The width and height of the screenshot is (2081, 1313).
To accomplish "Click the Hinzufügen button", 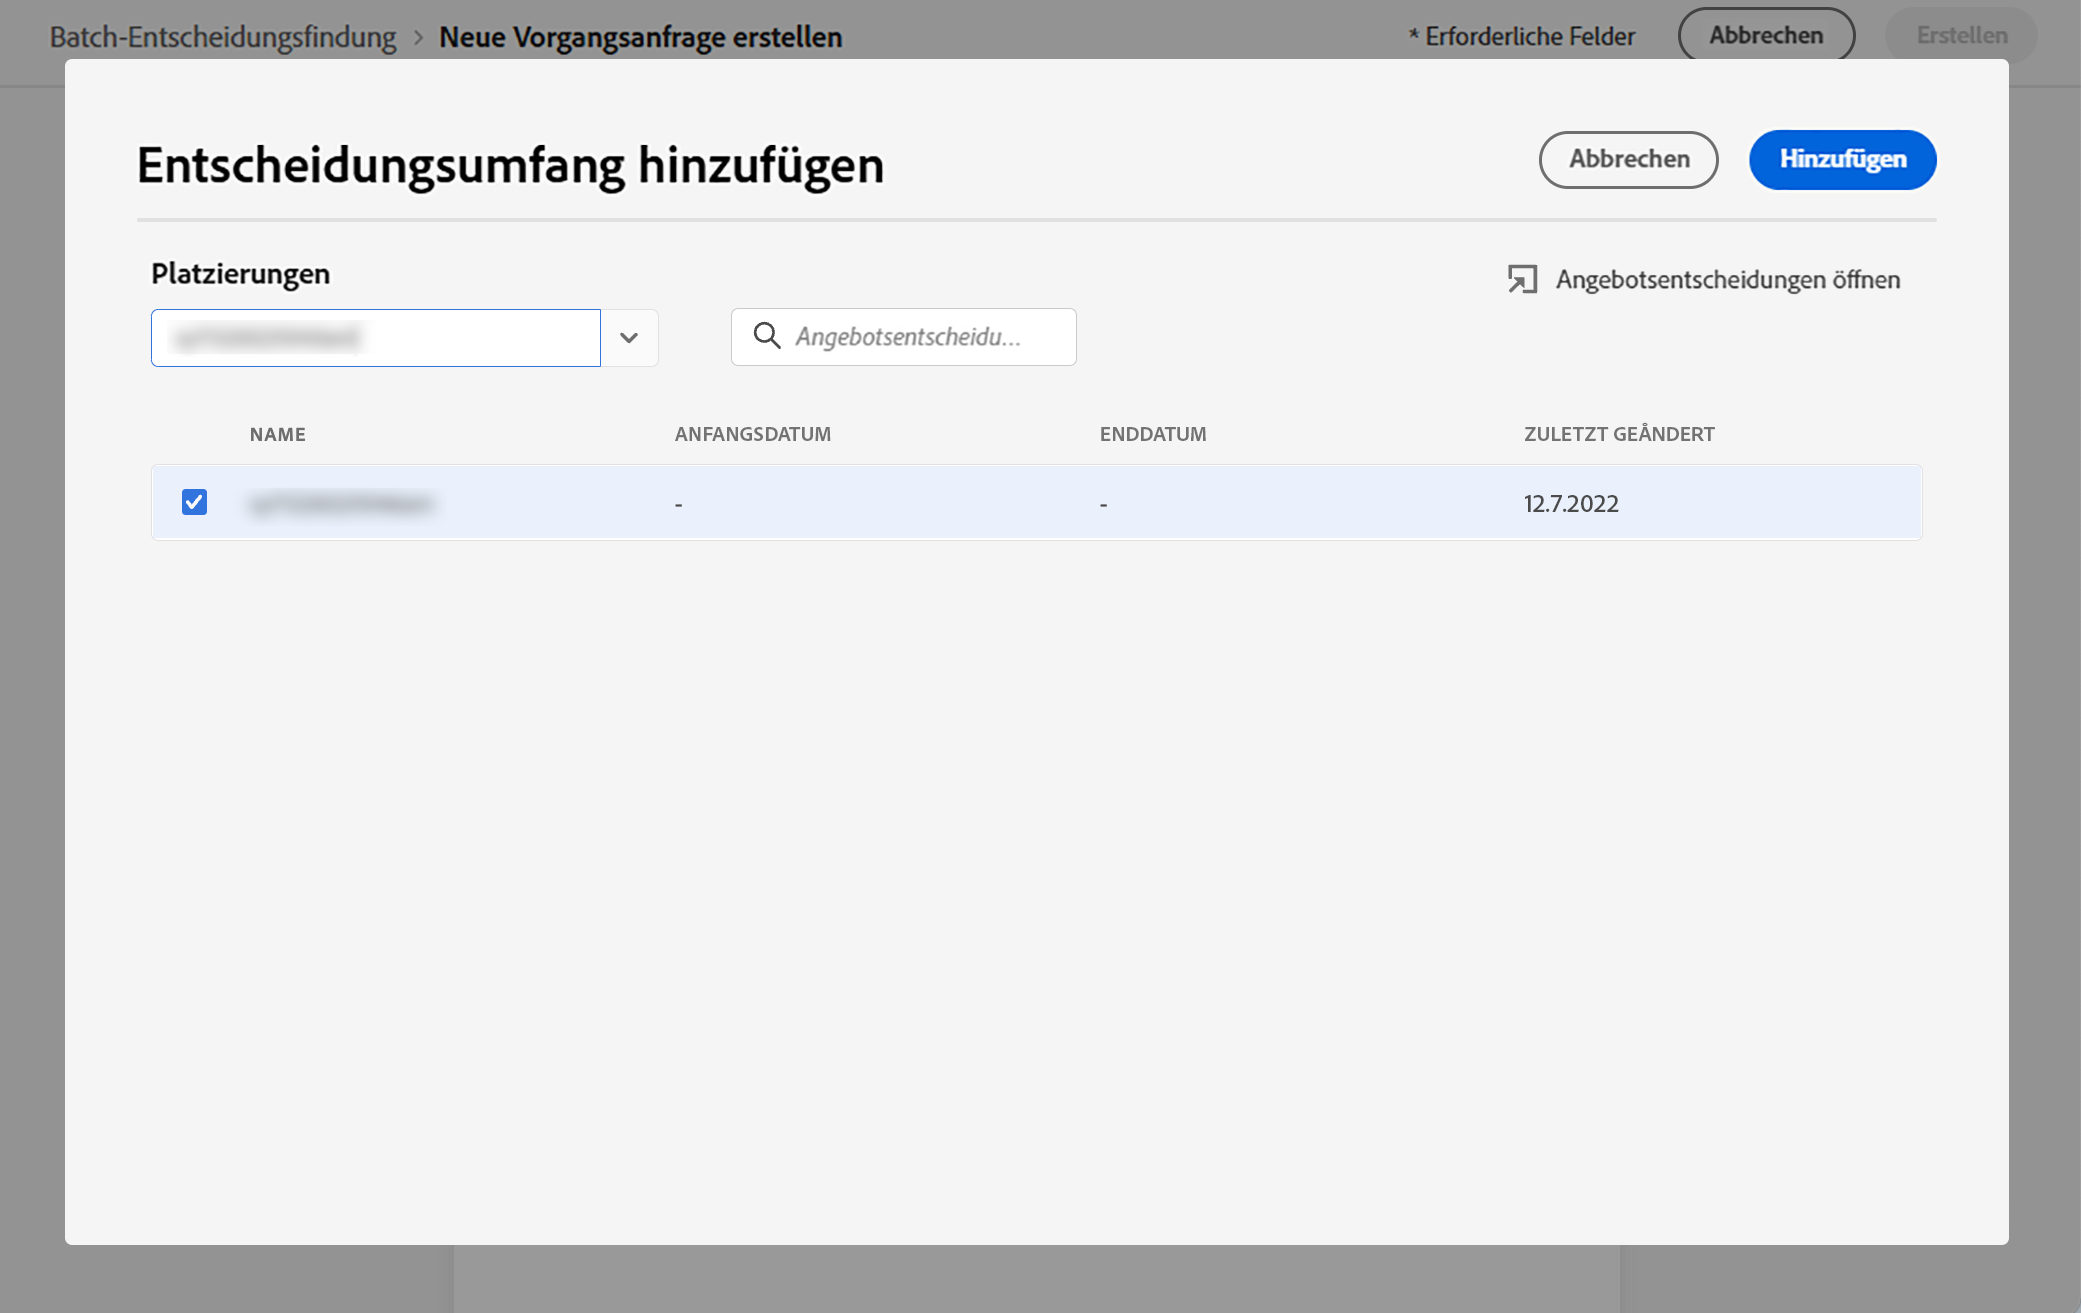I will coord(1842,160).
